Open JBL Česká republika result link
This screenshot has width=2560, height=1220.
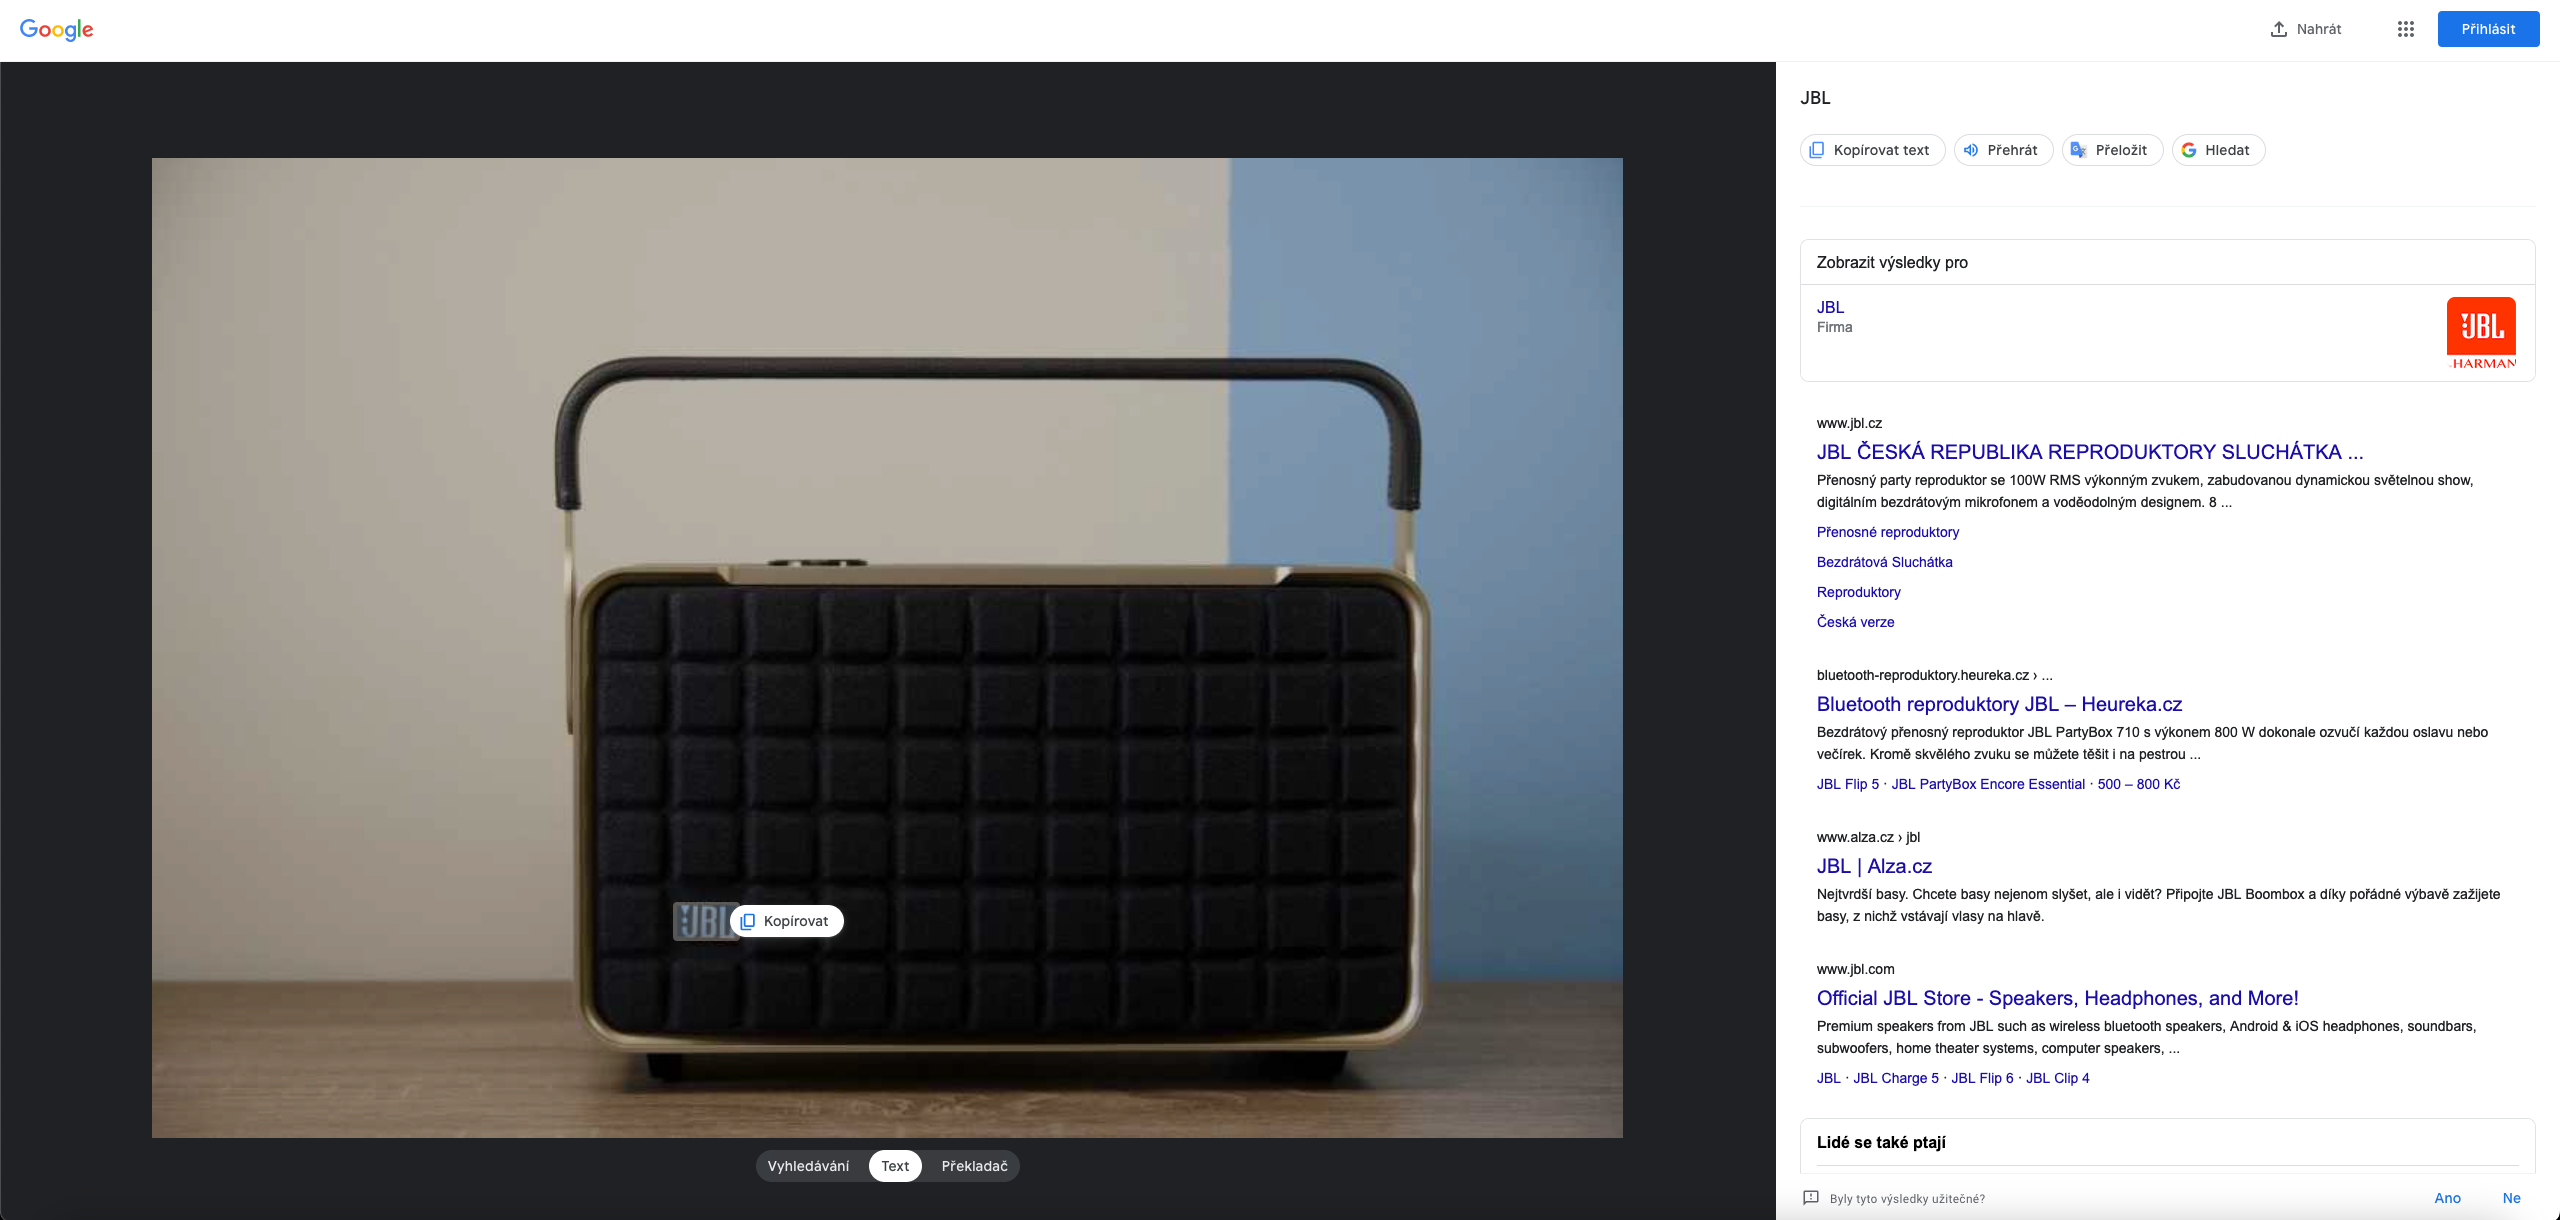click(x=2089, y=452)
